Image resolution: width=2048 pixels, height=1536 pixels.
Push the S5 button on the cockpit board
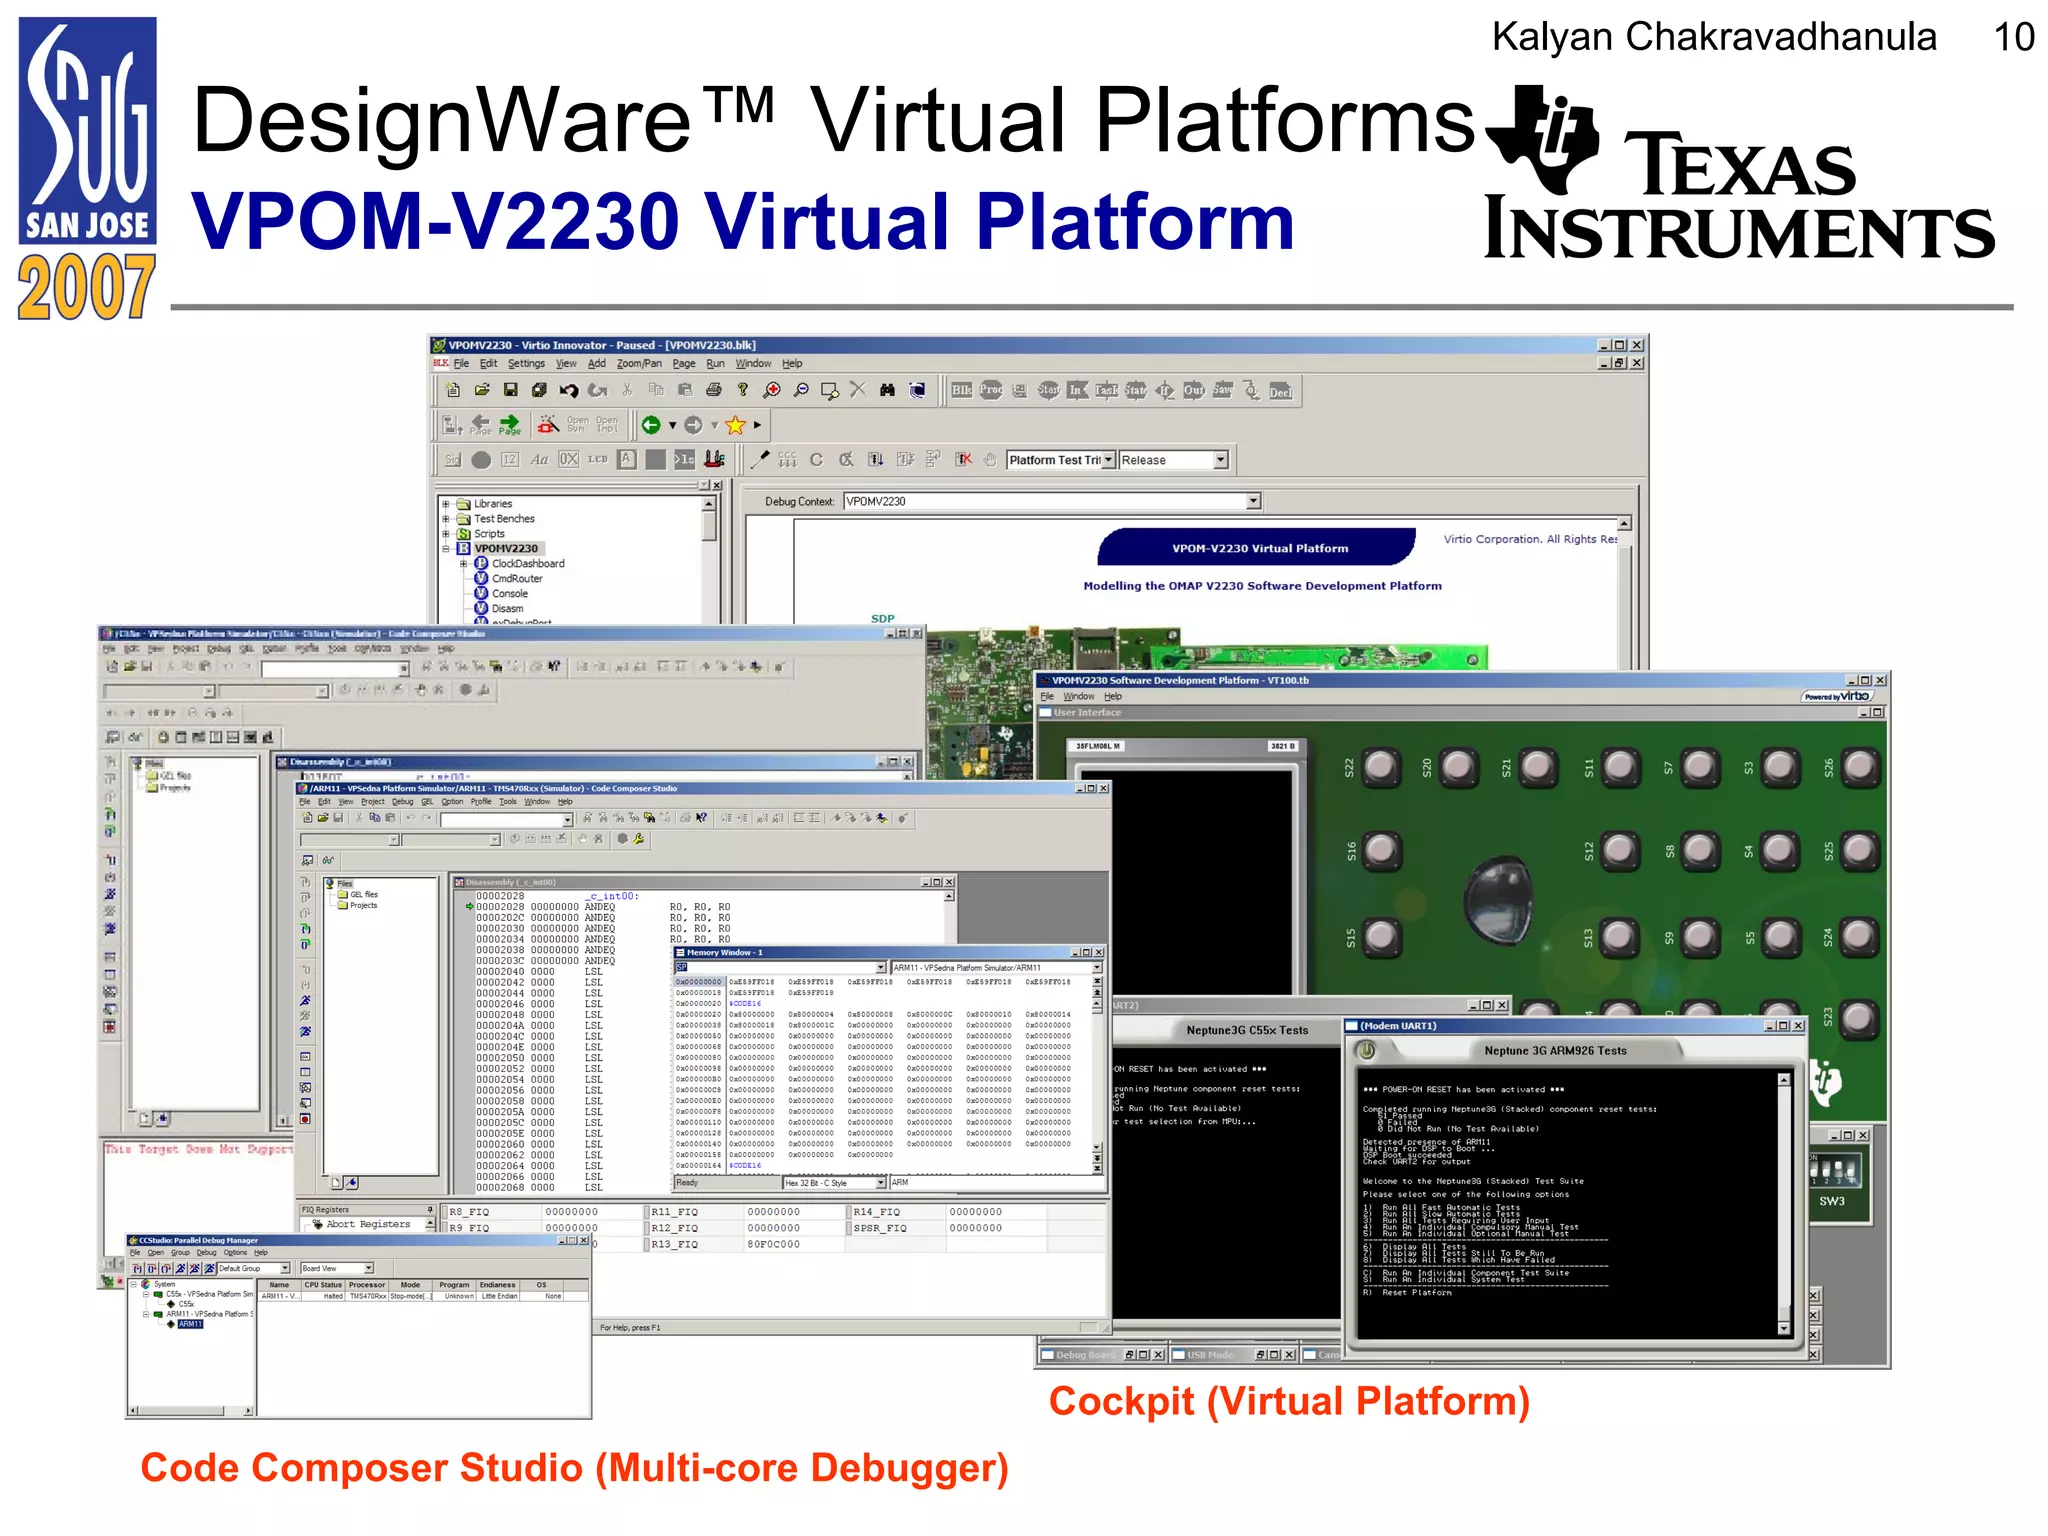[1780, 937]
